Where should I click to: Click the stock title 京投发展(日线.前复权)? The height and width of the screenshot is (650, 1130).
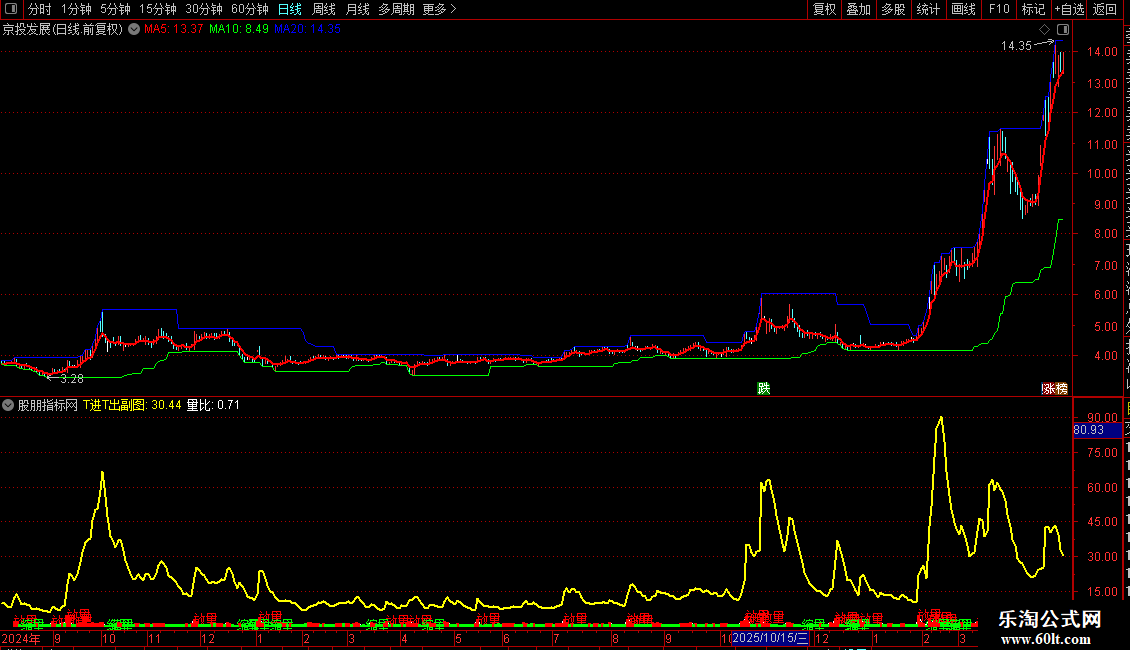pyautogui.click(x=63, y=30)
